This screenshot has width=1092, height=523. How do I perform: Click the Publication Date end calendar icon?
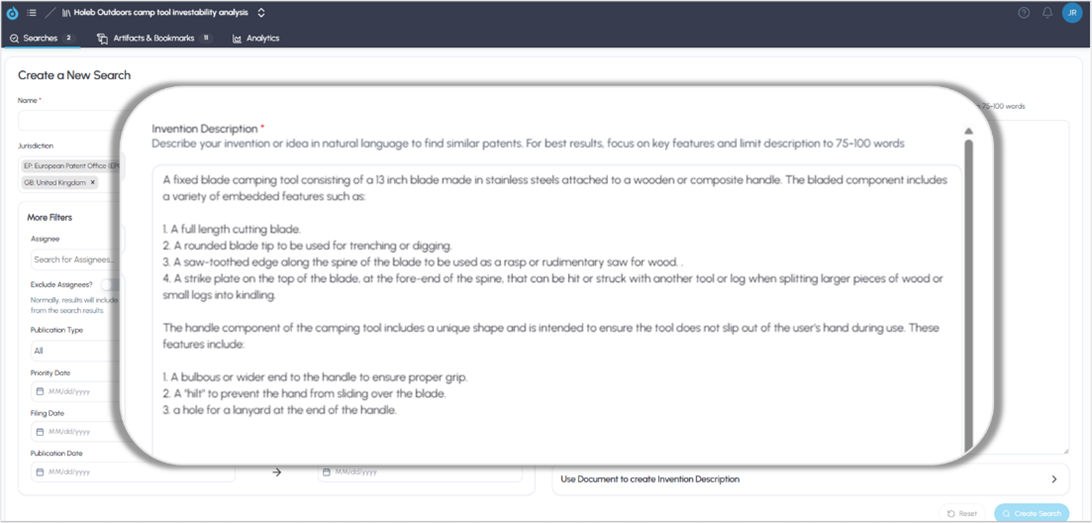coord(328,471)
